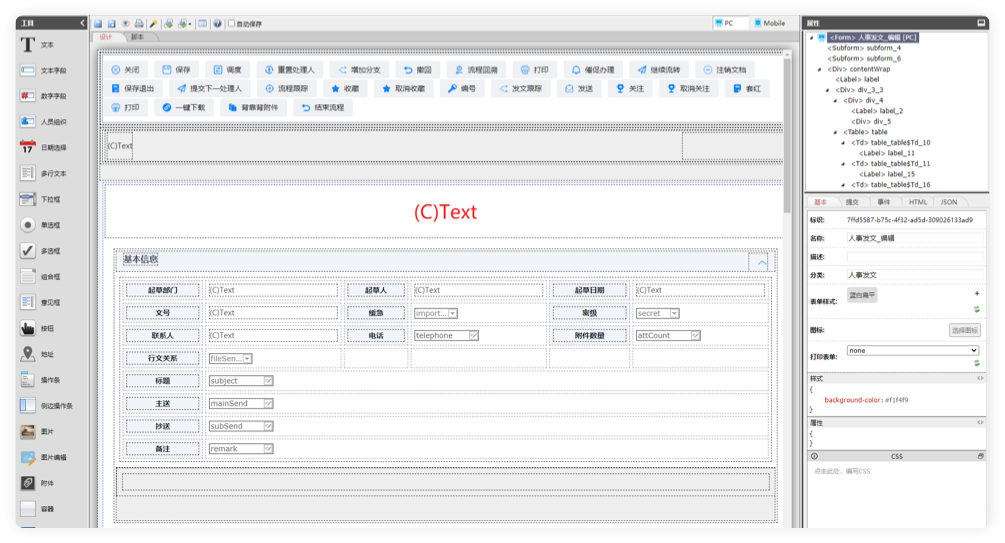The width and height of the screenshot is (1005, 543).
Task: Click the first save disk toolbar icon
Action: [98, 24]
